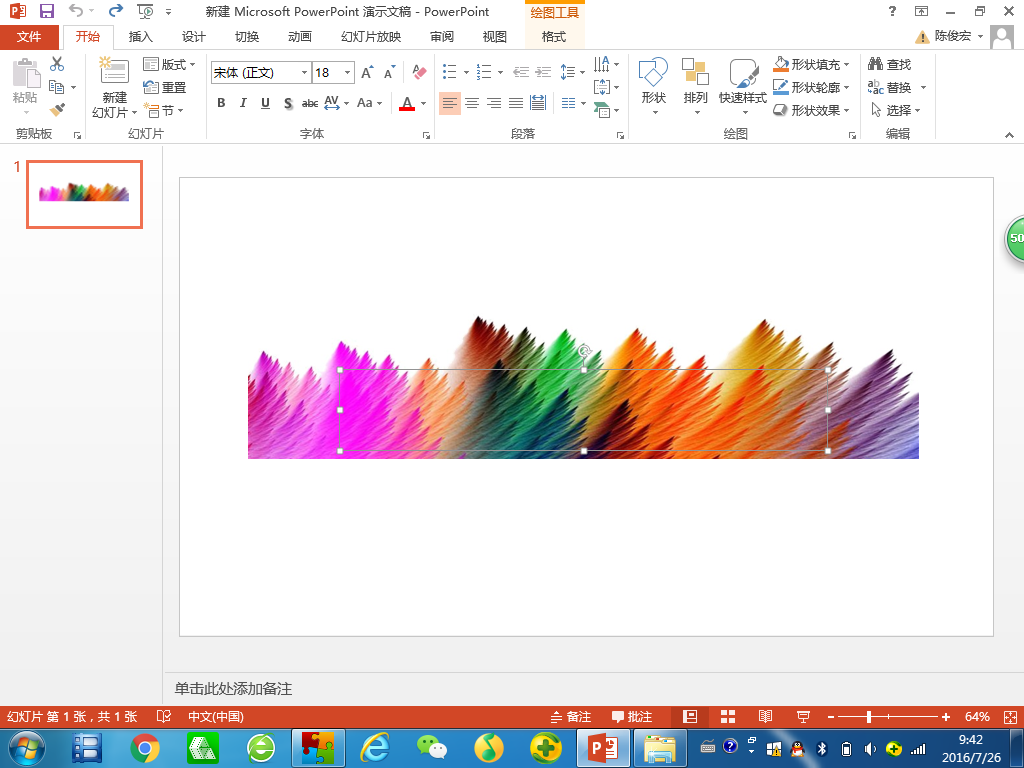Screen dimensions: 1024x768
Task: Click the zoom in plus button
Action: [x=946, y=716]
